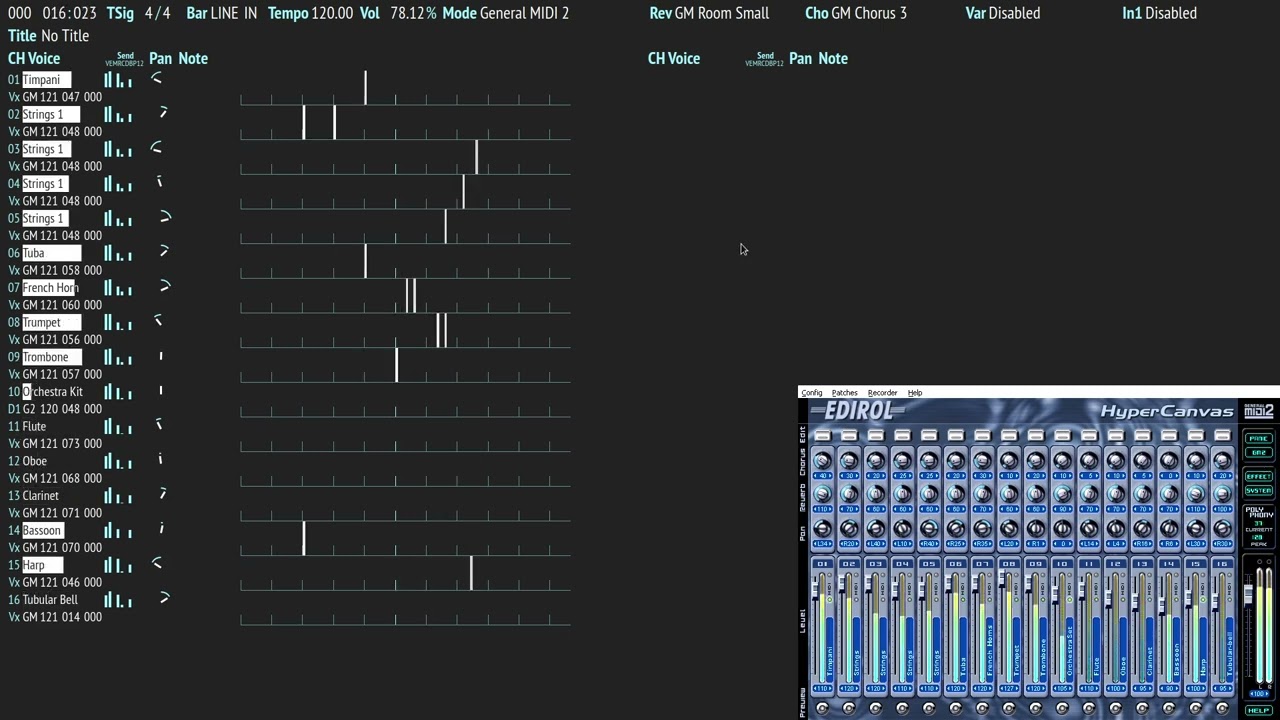Click the channel 01 chorus value box showing 40
This screenshot has height=720, width=1280.
tap(823, 476)
